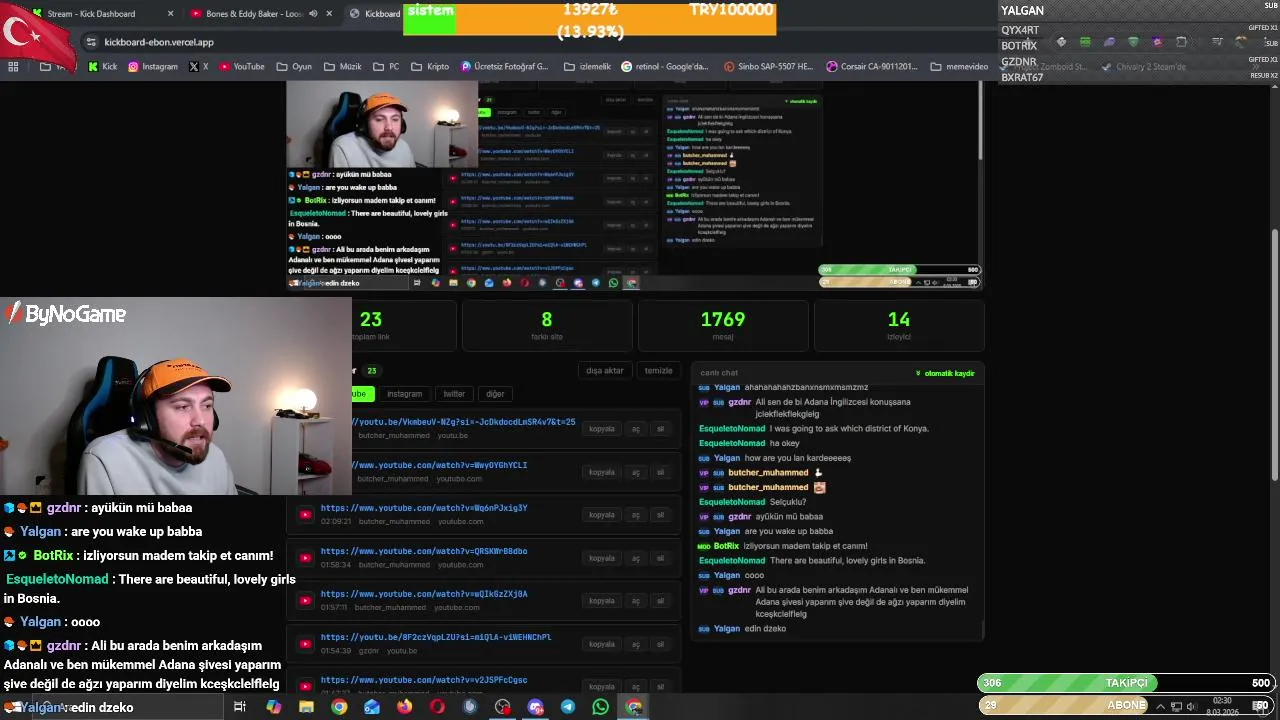Open Opera from the taskbar

(437, 707)
